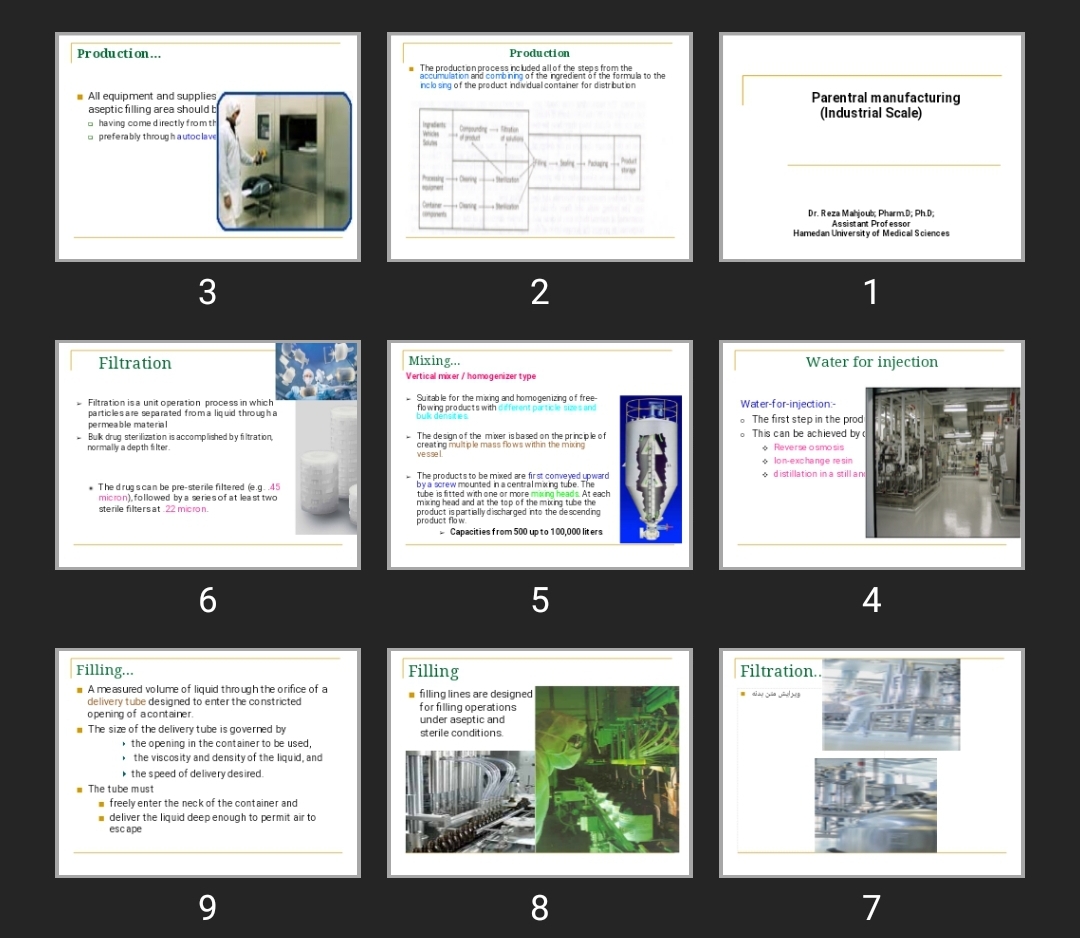
Task: Open the Production flowchart slide thumbnail
Action: tap(539, 147)
